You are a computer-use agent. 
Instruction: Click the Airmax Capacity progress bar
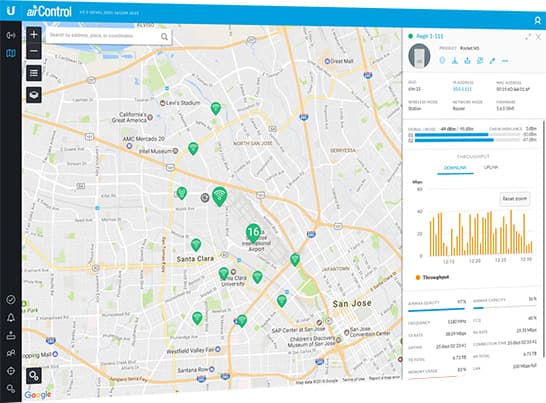pos(504,308)
